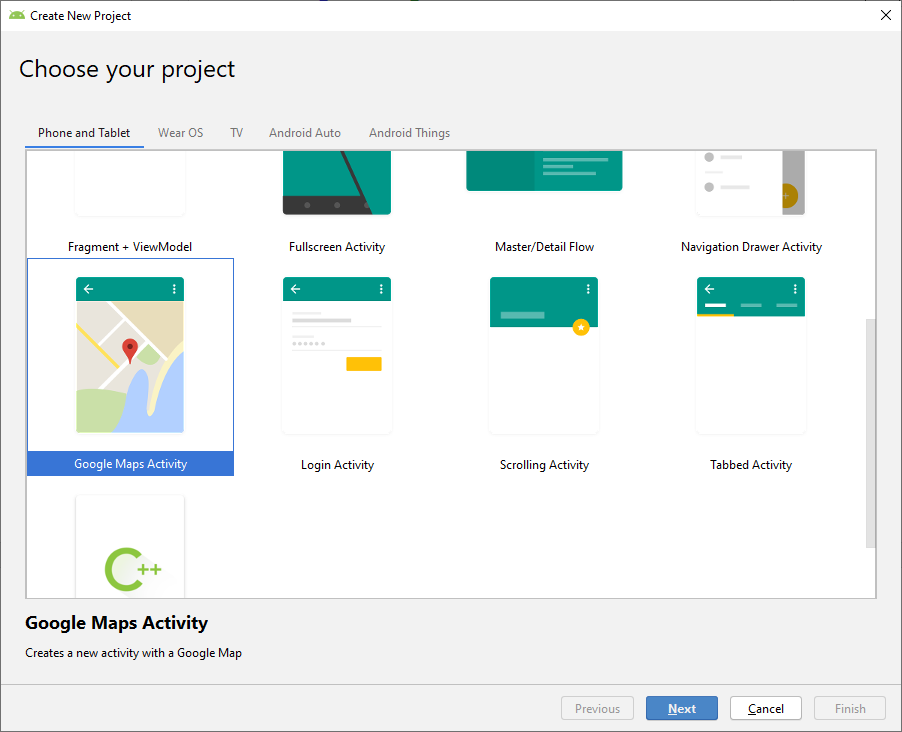Click the Google Maps Activity label
902x732 pixels.
[130, 464]
